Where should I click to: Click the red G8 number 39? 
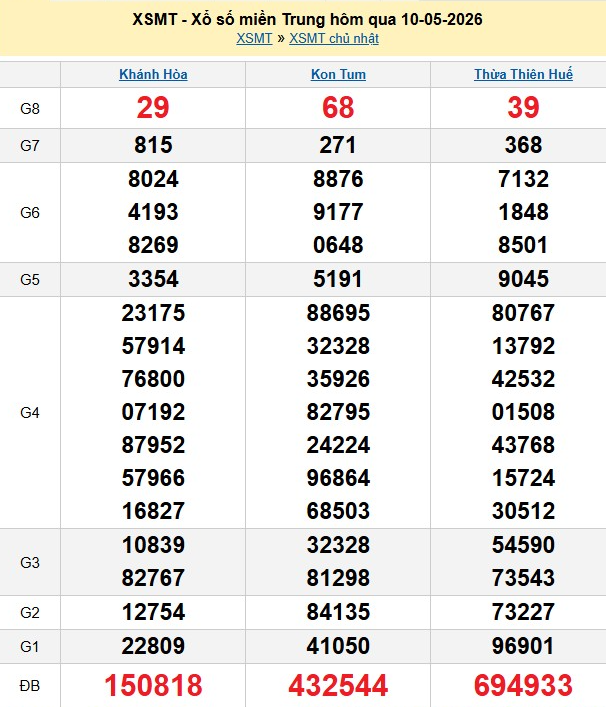[x=523, y=108]
